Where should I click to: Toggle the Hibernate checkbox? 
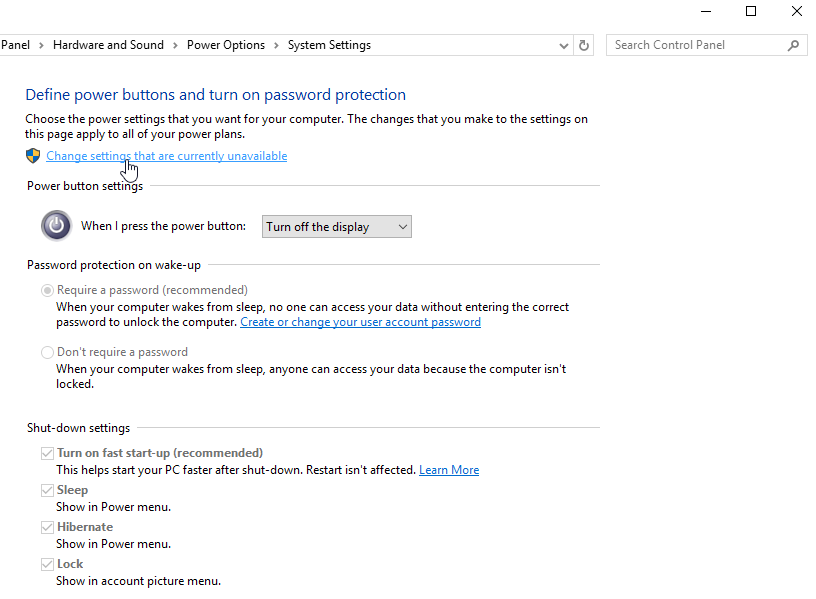[x=47, y=527]
